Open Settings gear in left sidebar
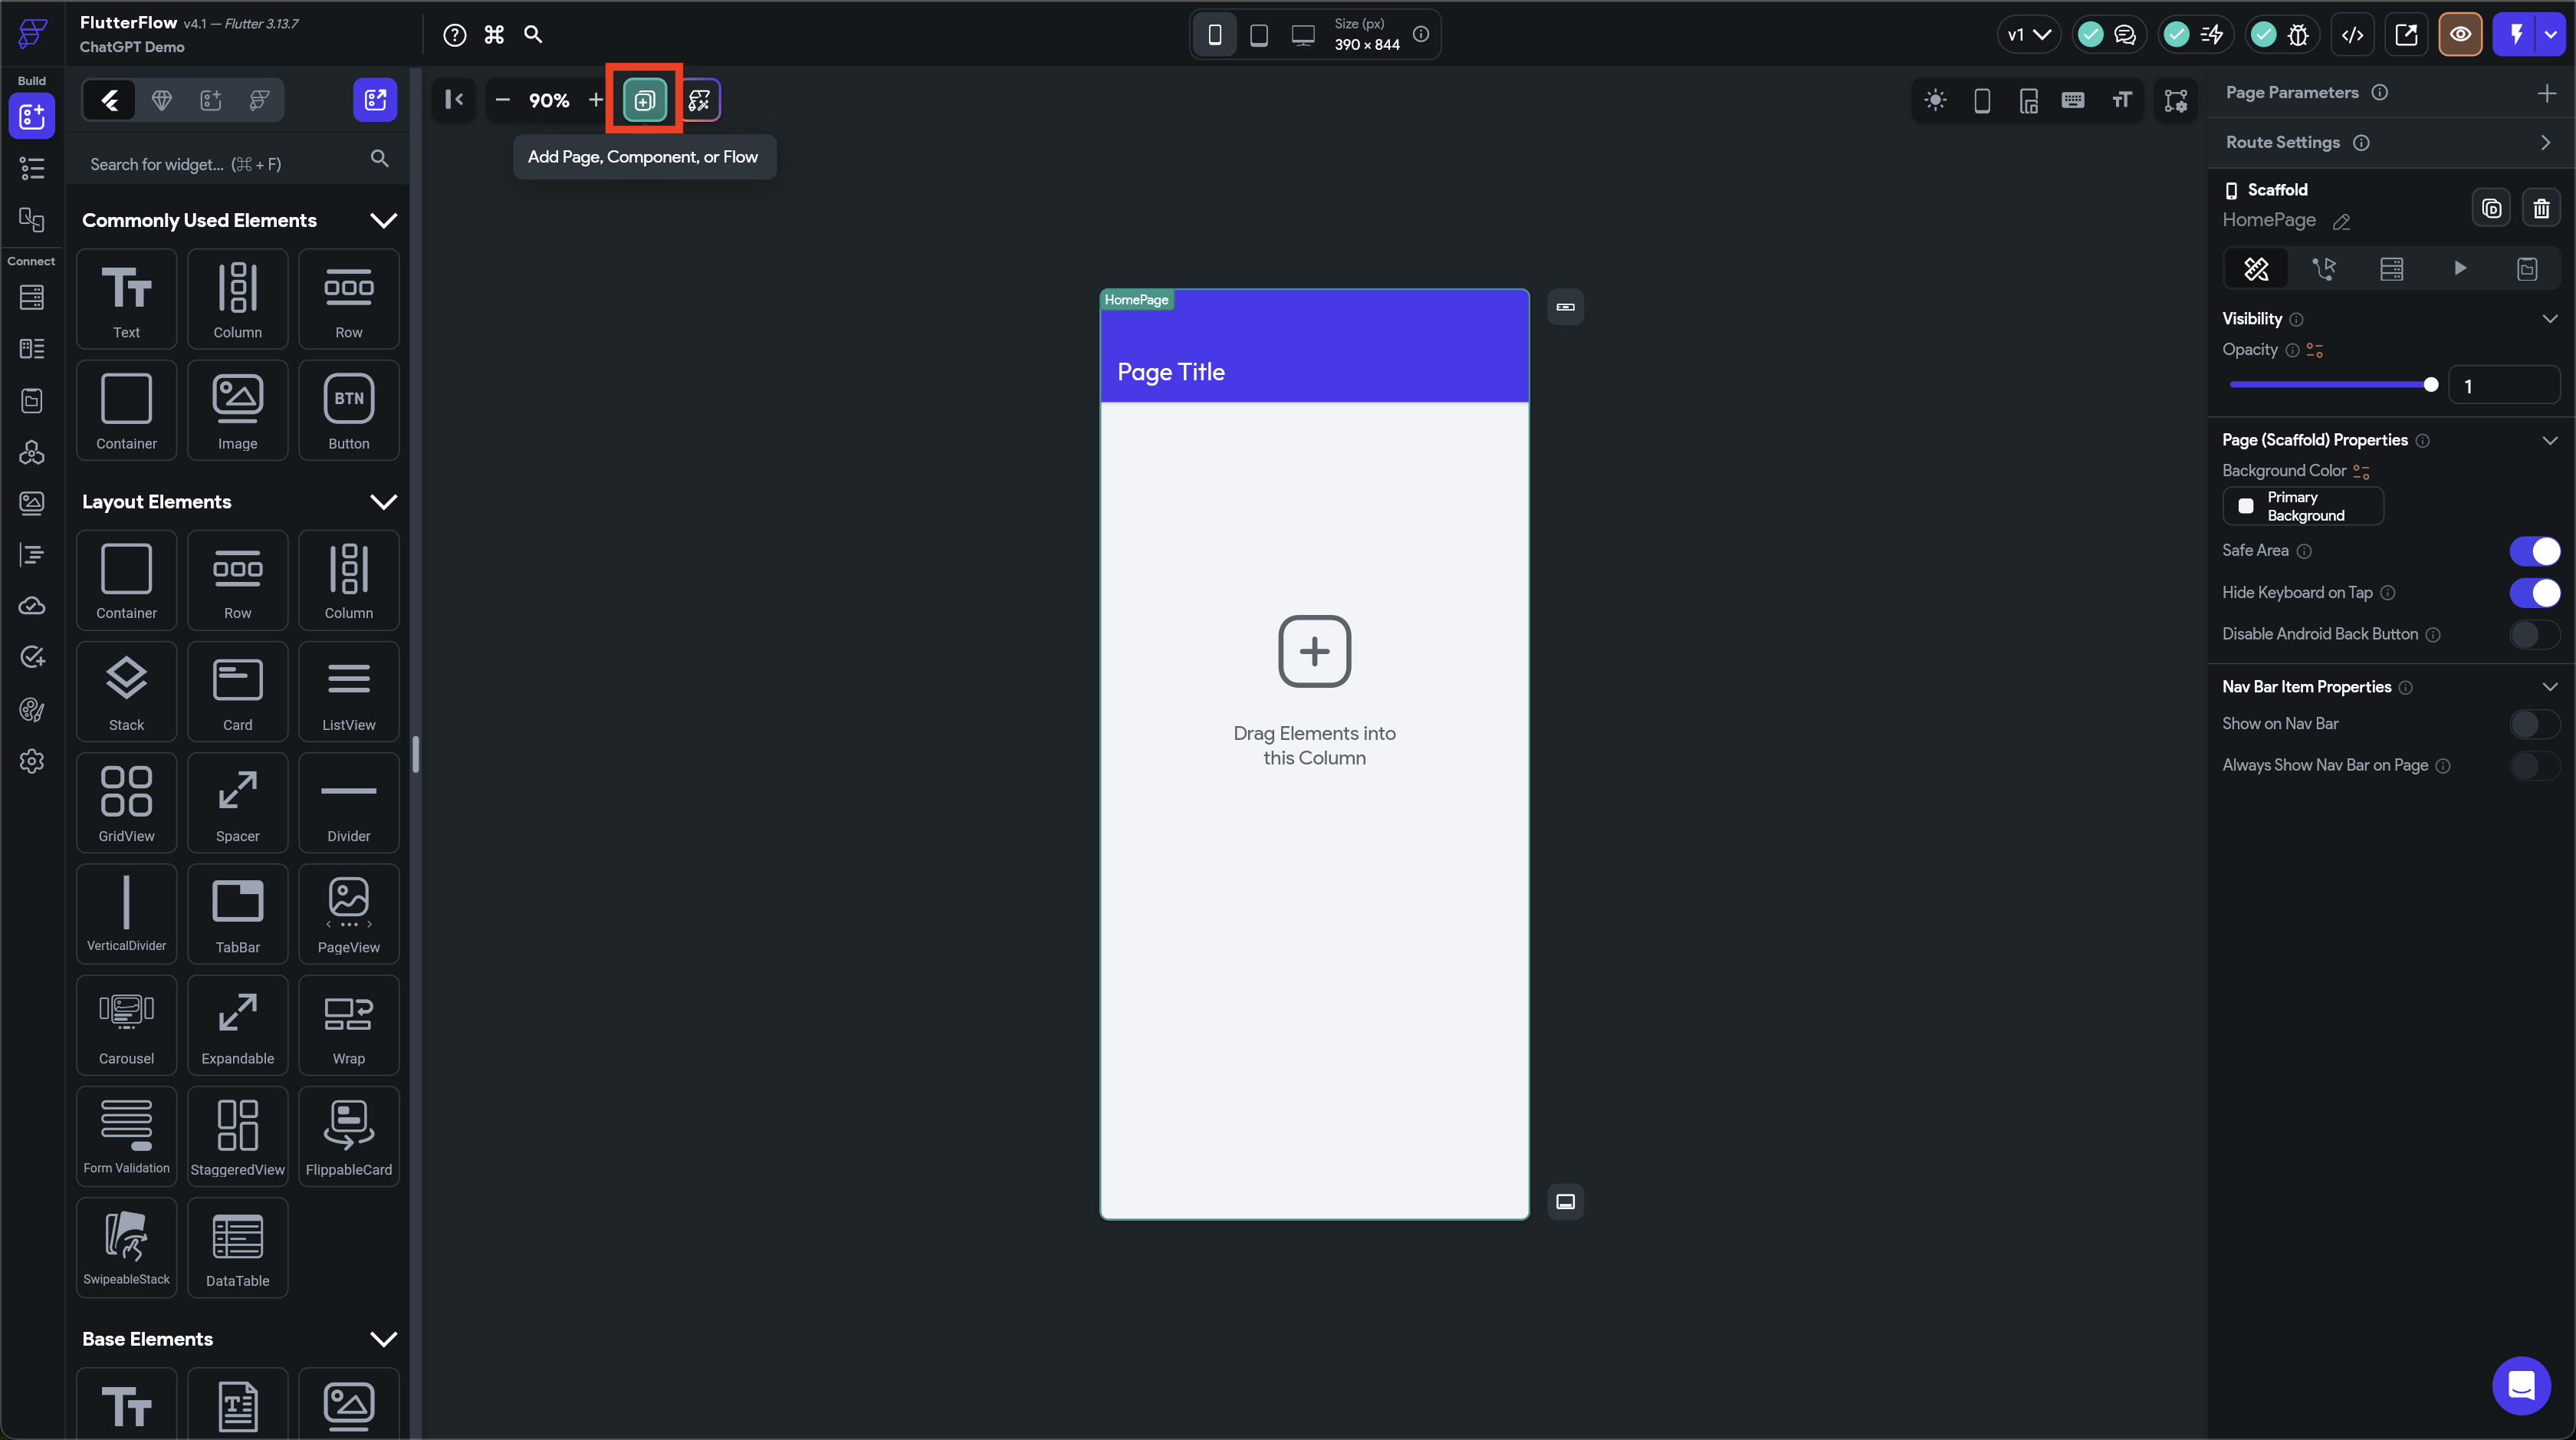This screenshot has height=1440, width=2576. pos(32,761)
